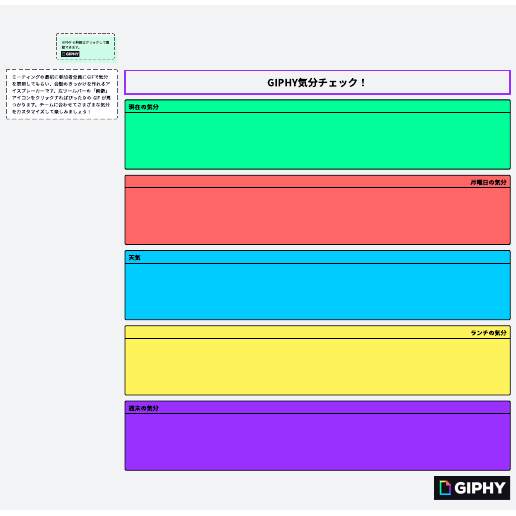
Task: Click the empty left part of the red header strip
Action: (267, 182)
